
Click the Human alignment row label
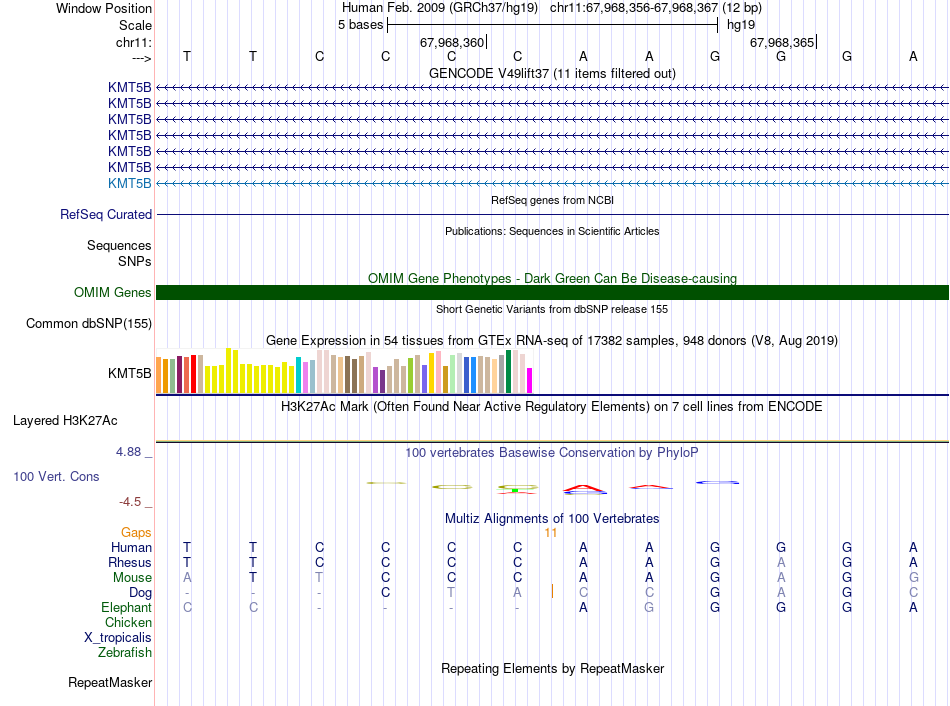point(131,548)
